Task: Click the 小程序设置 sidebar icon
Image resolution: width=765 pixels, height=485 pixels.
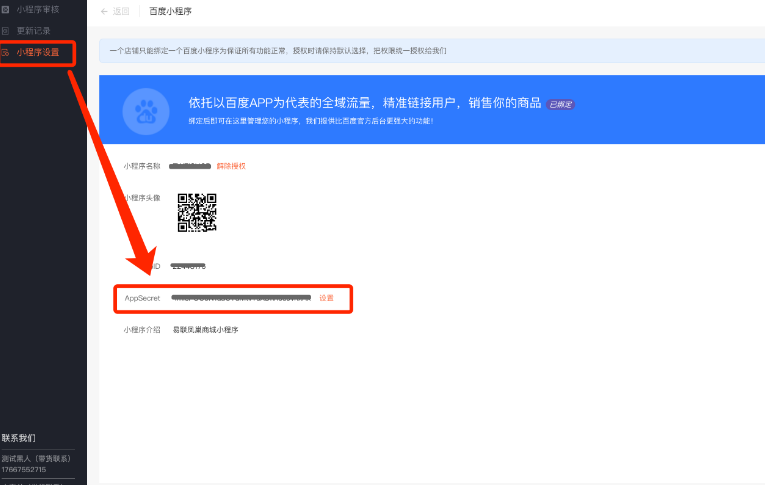Action: [x=5, y=52]
